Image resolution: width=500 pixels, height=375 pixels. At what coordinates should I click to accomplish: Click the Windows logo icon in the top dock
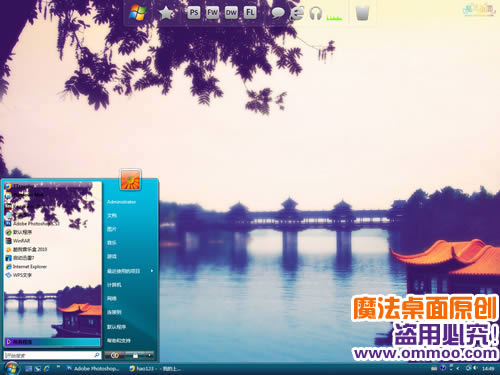pyautogui.click(x=137, y=13)
